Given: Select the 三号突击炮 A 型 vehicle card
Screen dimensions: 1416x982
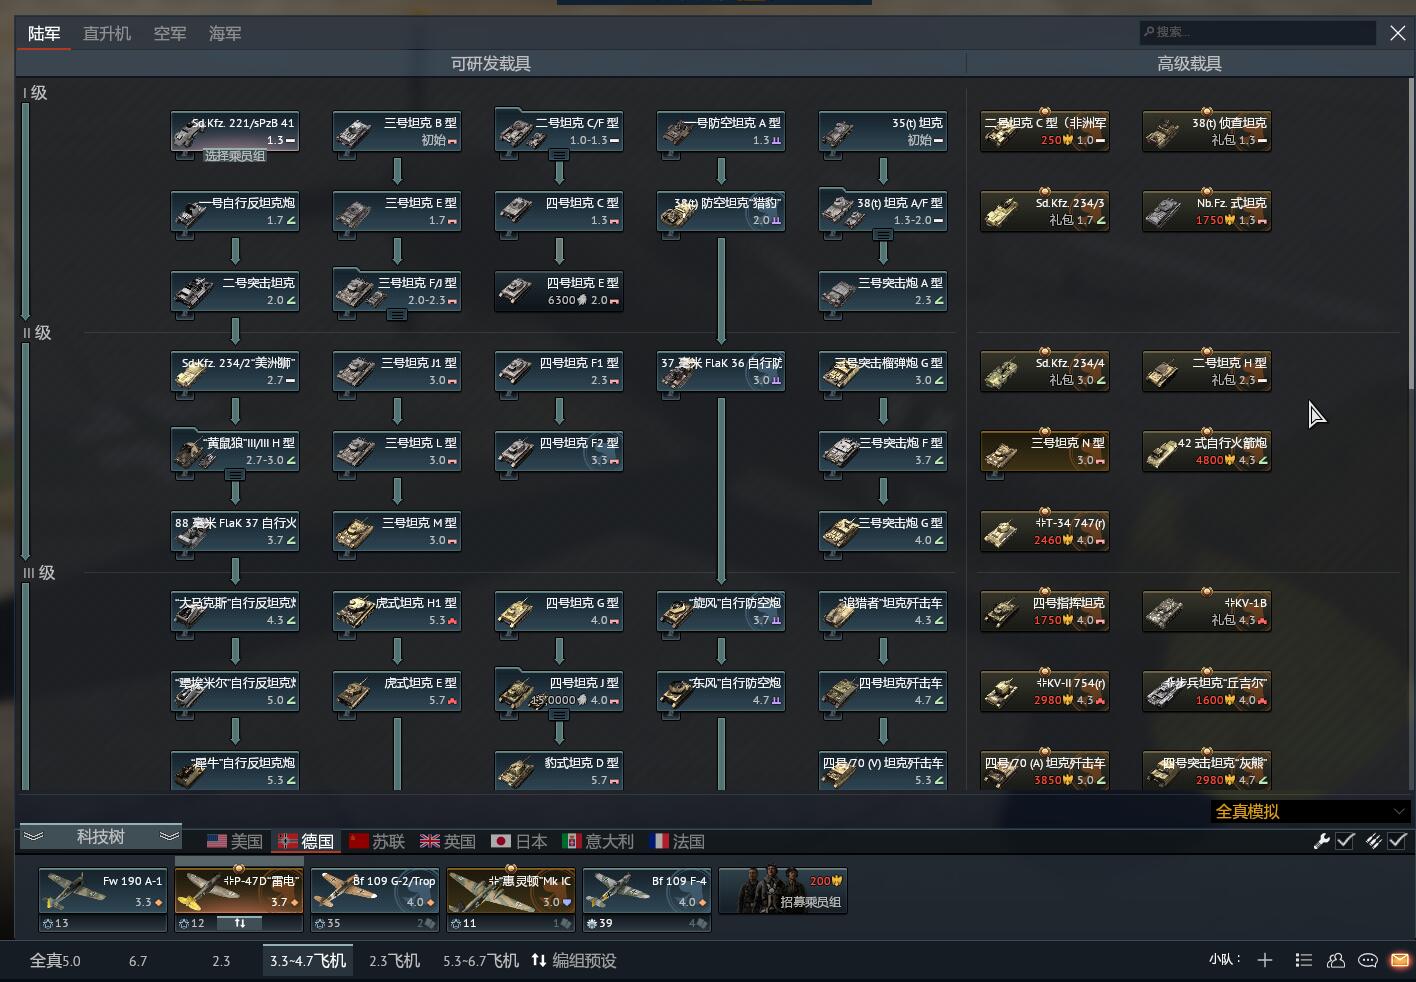Looking at the screenshot, I should point(883,291).
